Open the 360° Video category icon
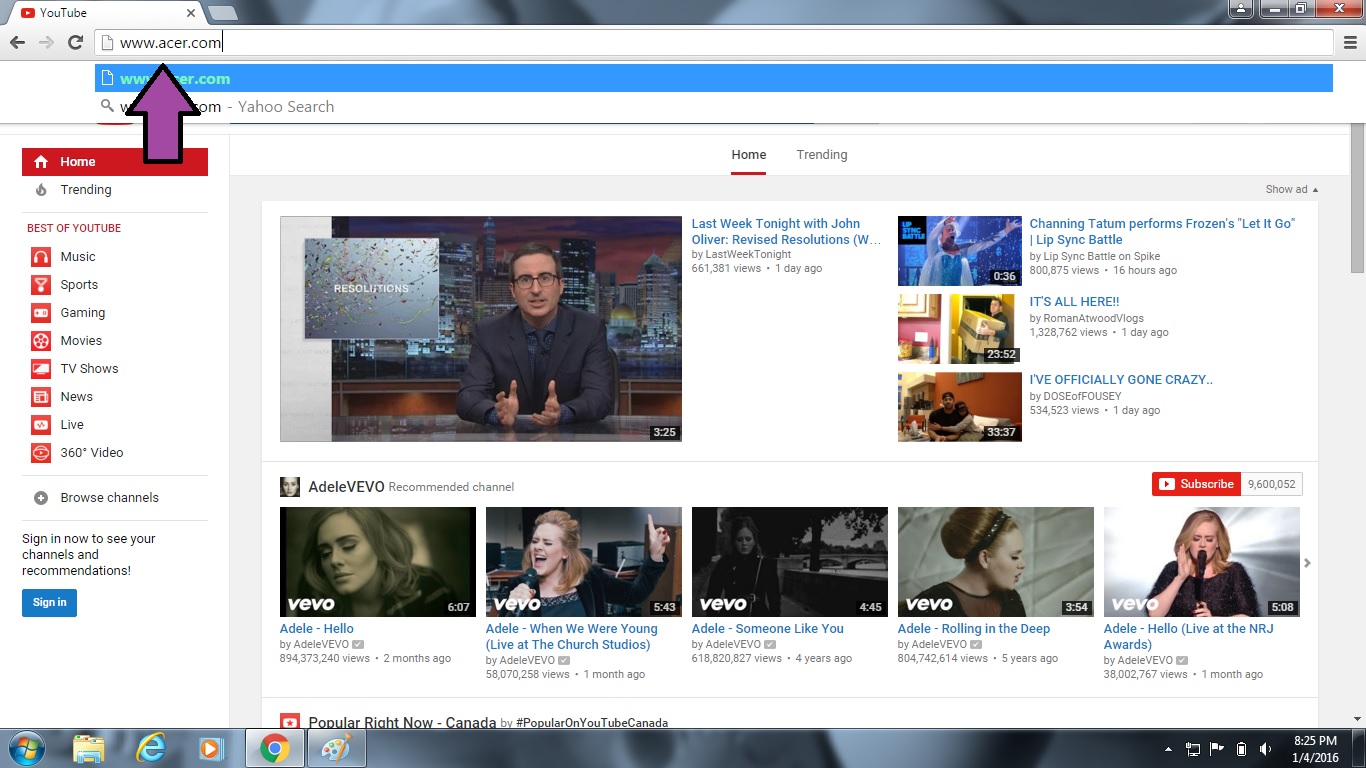Image resolution: width=1366 pixels, height=768 pixels. 41,453
